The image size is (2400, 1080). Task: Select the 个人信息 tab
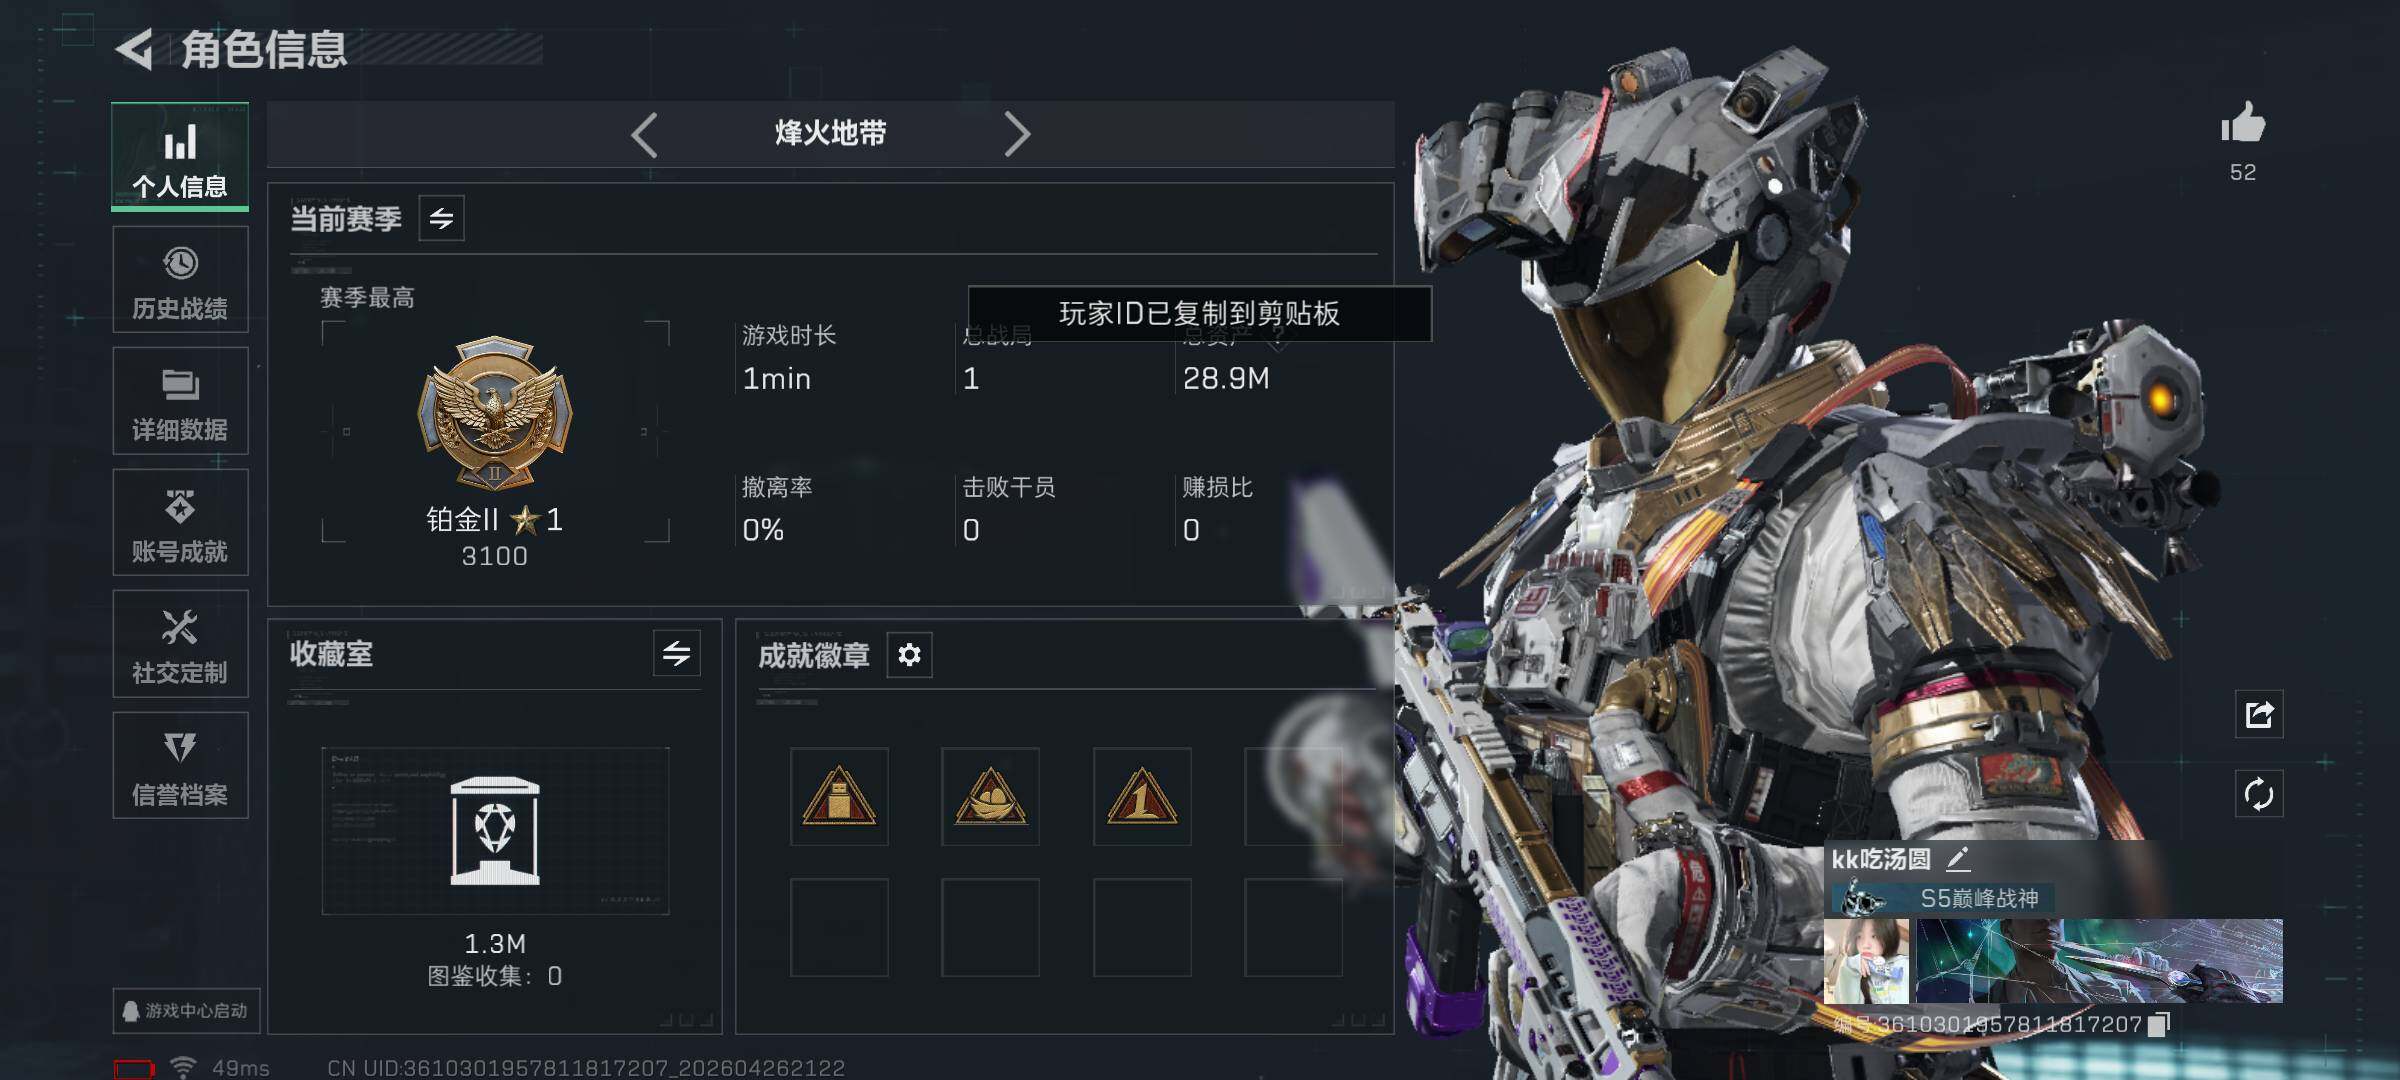[180, 157]
